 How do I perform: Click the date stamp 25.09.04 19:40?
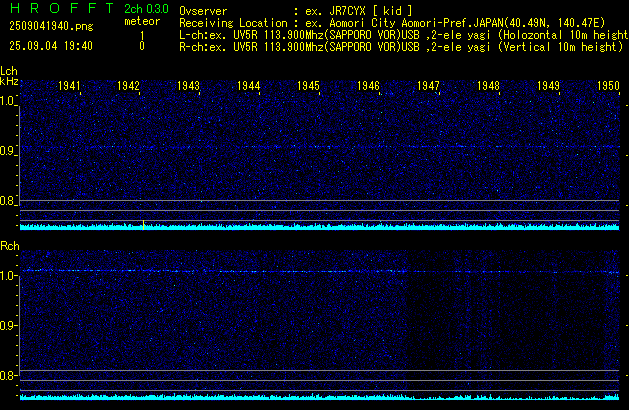(51, 46)
